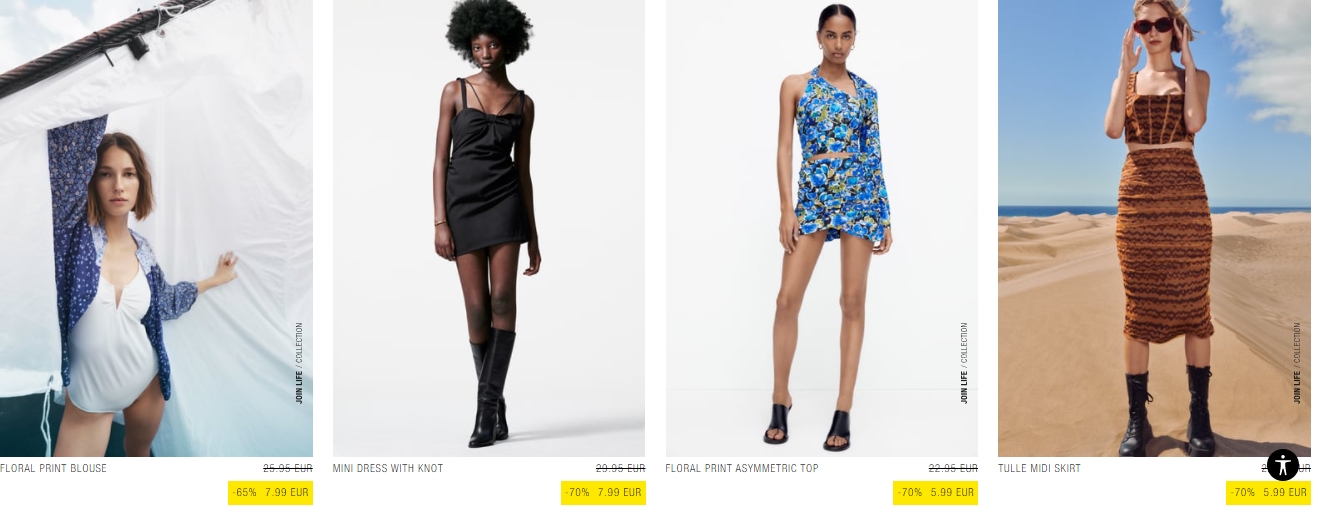Screen dimensions: 1324x512
Task: Click the crossed-out 29.95 EUR price
Action: tap(620, 468)
